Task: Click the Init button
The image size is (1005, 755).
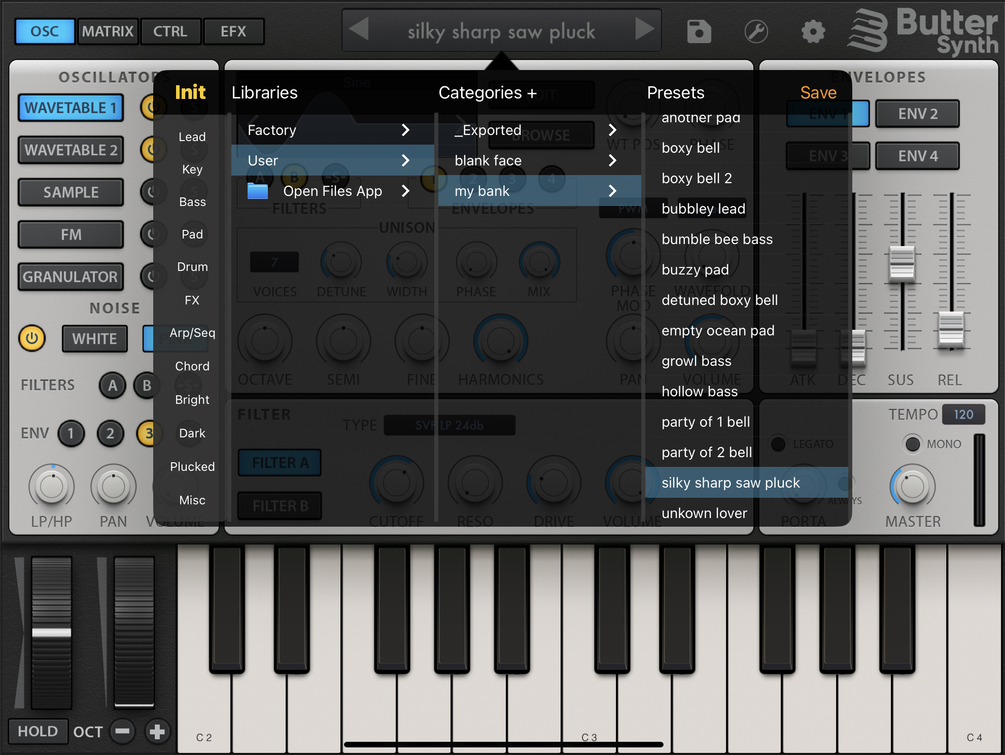Action: tap(190, 92)
